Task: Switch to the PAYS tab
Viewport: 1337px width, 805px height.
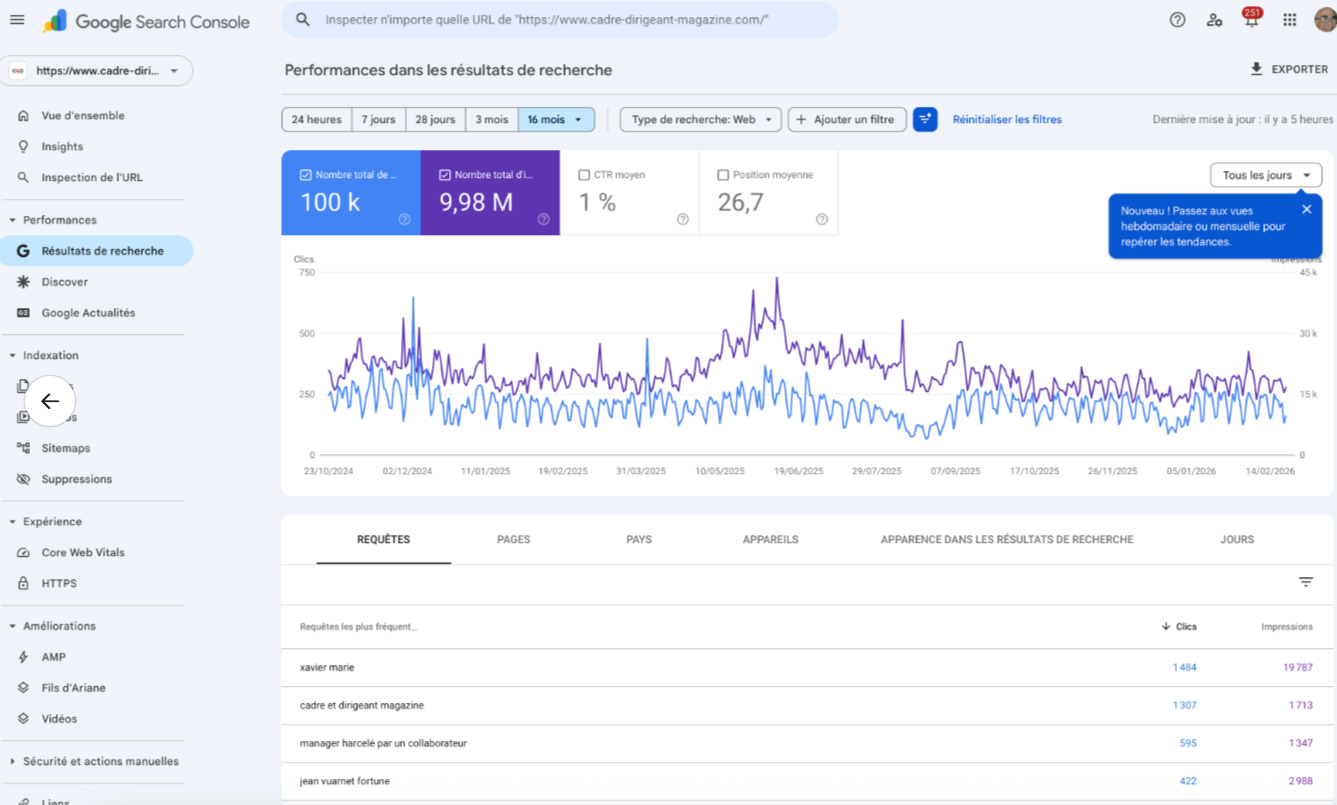Action: coord(639,539)
